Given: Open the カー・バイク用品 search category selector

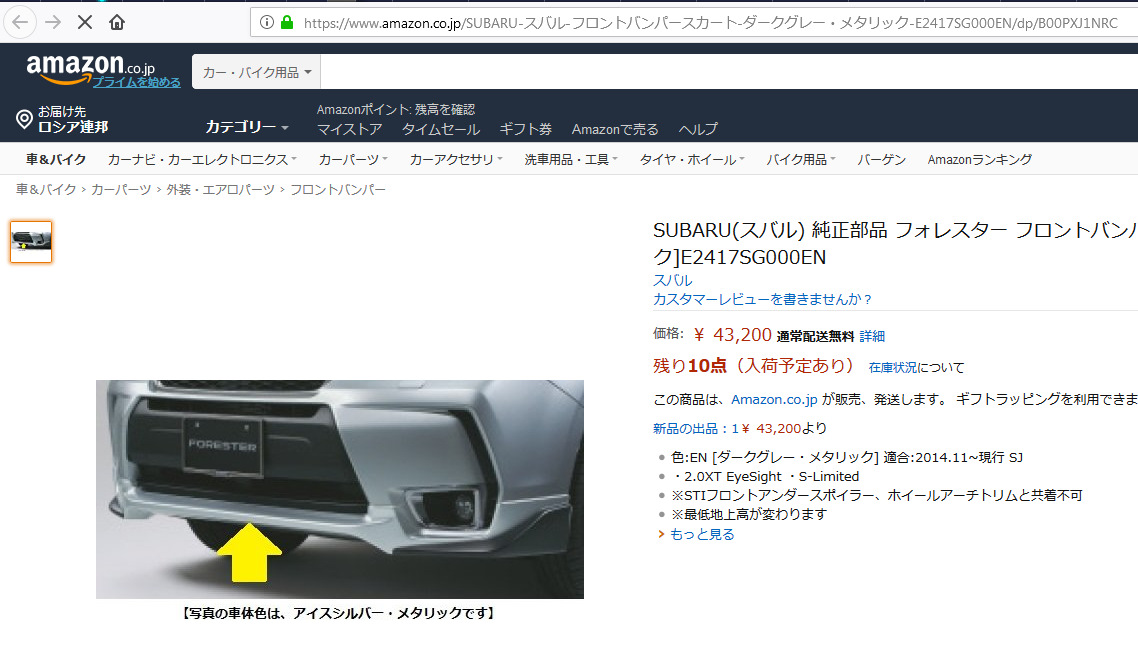Looking at the screenshot, I should tap(255, 72).
